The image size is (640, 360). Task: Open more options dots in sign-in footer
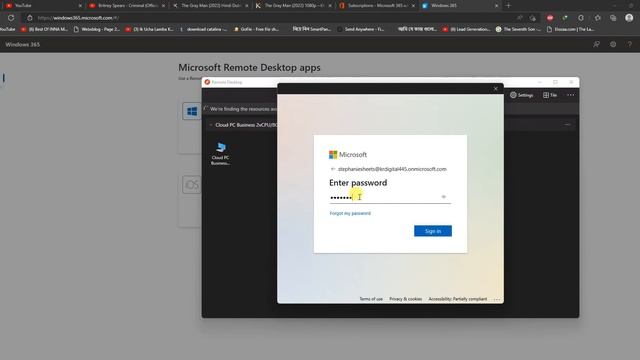tap(496, 299)
